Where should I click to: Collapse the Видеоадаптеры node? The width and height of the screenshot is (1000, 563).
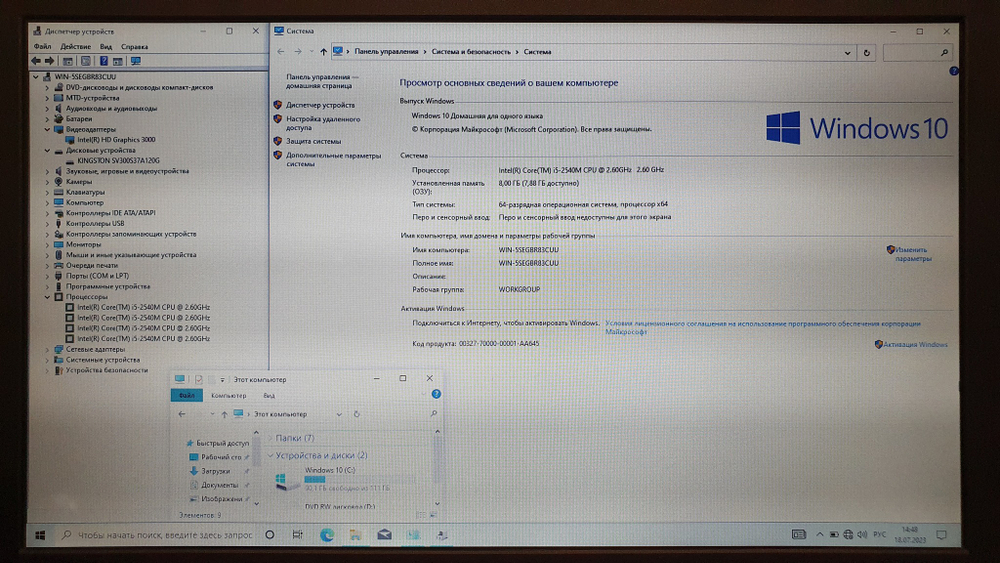tap(47, 129)
